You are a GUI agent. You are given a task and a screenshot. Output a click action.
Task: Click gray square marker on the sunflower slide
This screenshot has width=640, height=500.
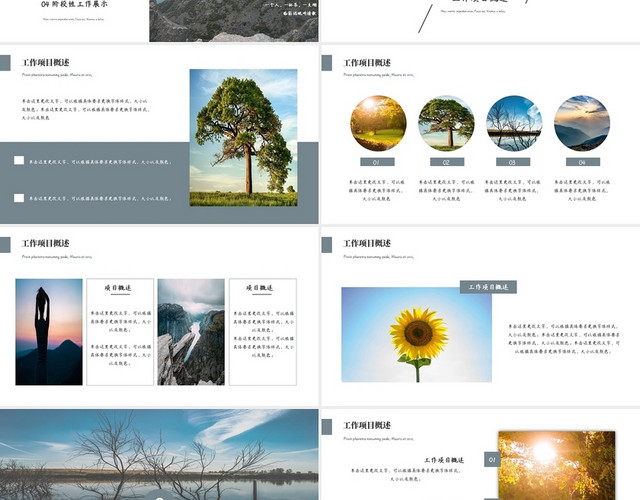pyautogui.click(x=327, y=245)
